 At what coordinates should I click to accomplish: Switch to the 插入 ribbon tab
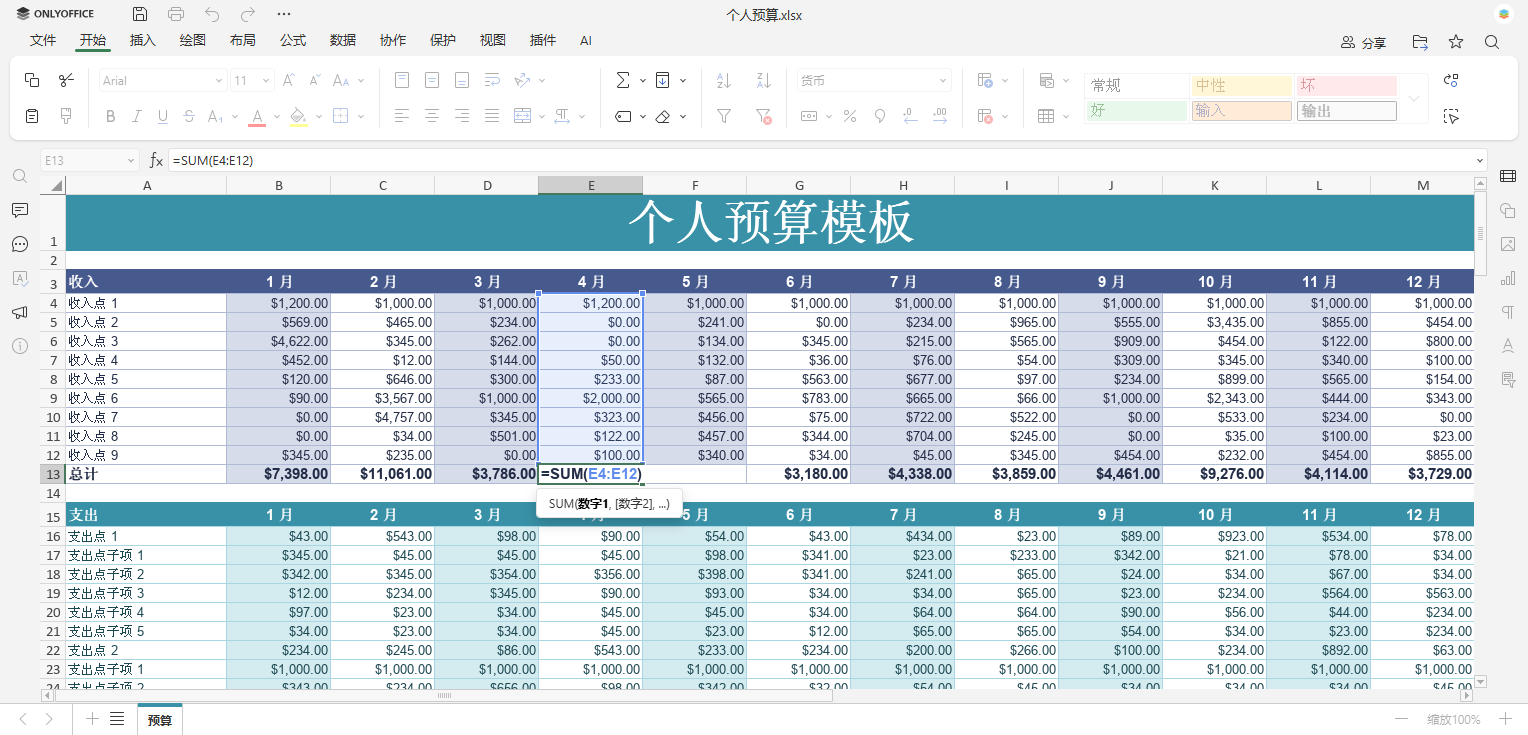click(141, 41)
